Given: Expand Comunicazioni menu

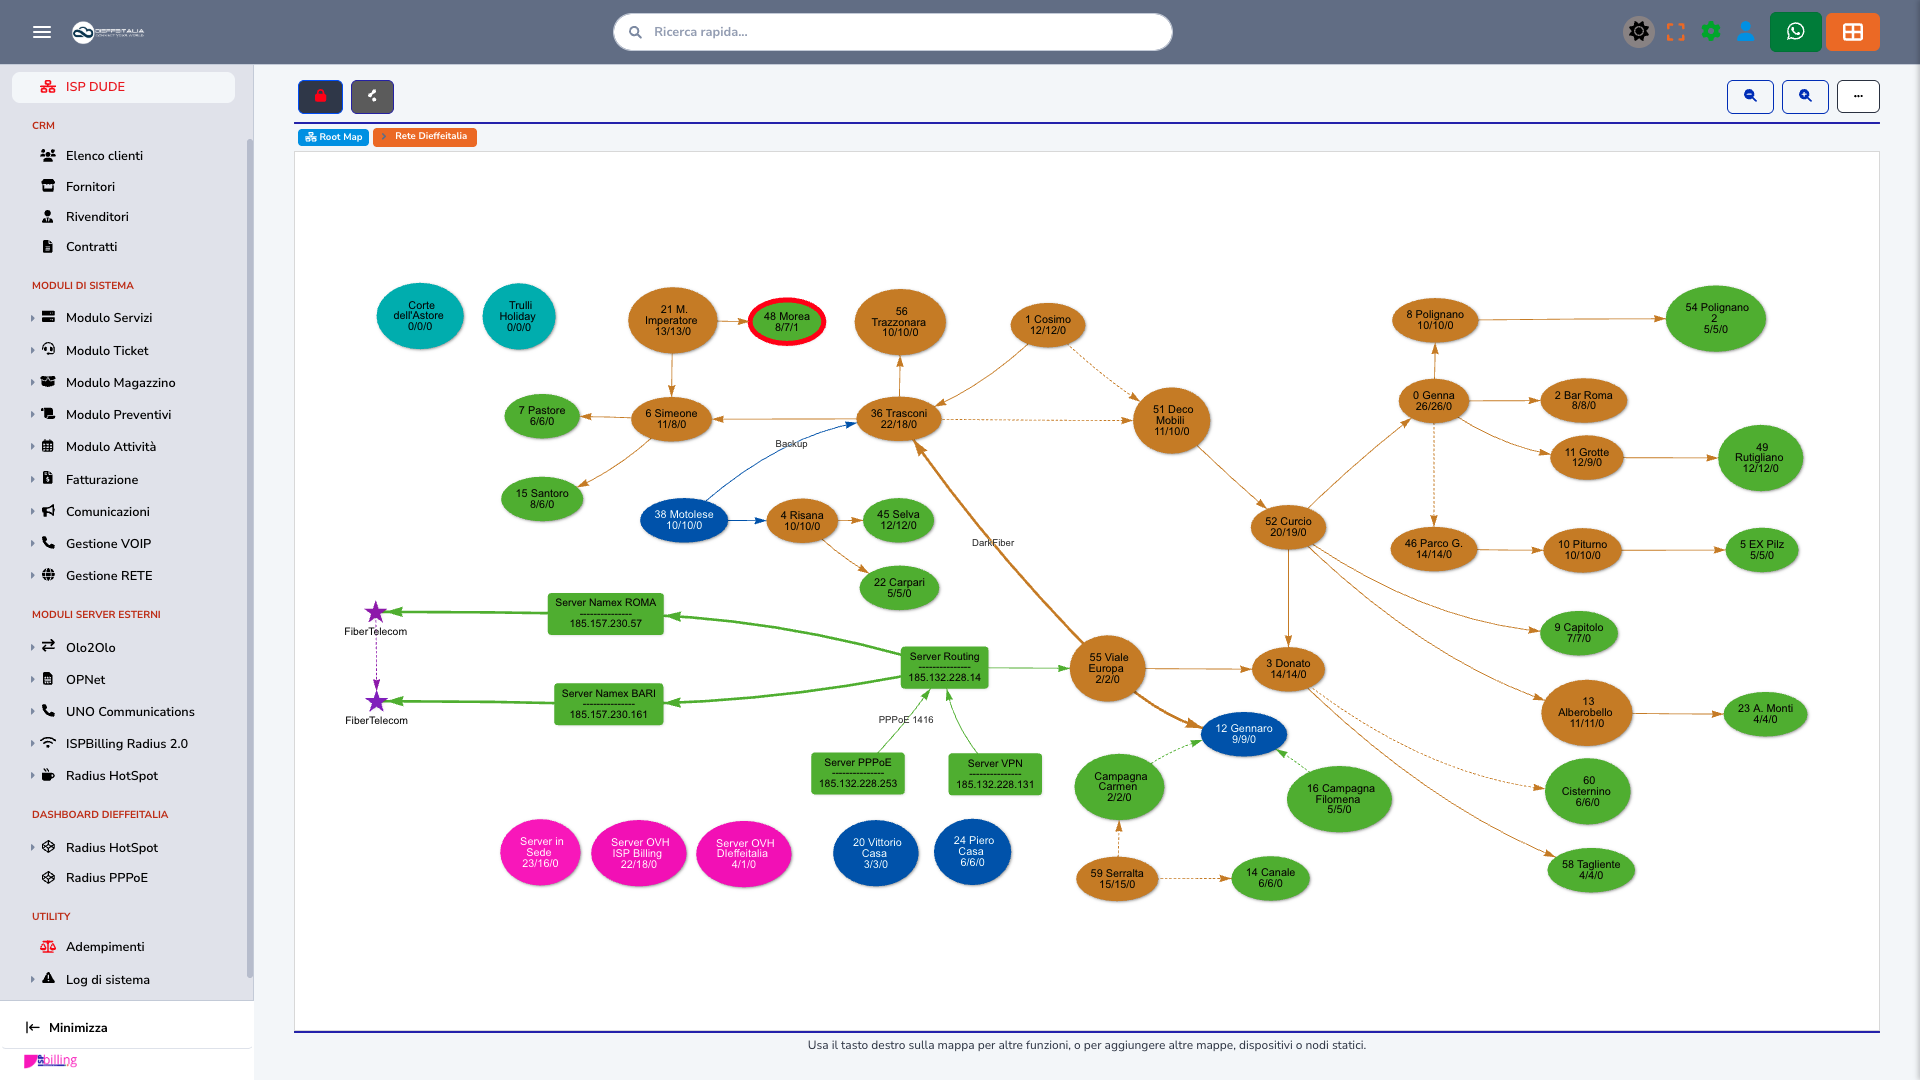Looking at the screenshot, I should 107,511.
